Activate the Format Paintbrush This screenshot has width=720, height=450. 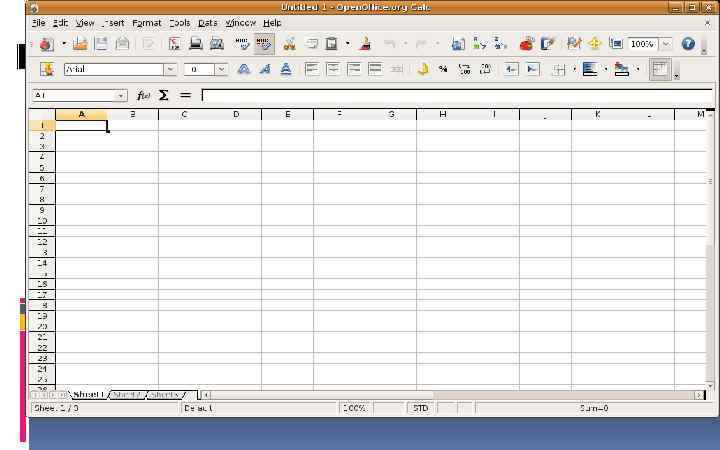[x=366, y=44]
